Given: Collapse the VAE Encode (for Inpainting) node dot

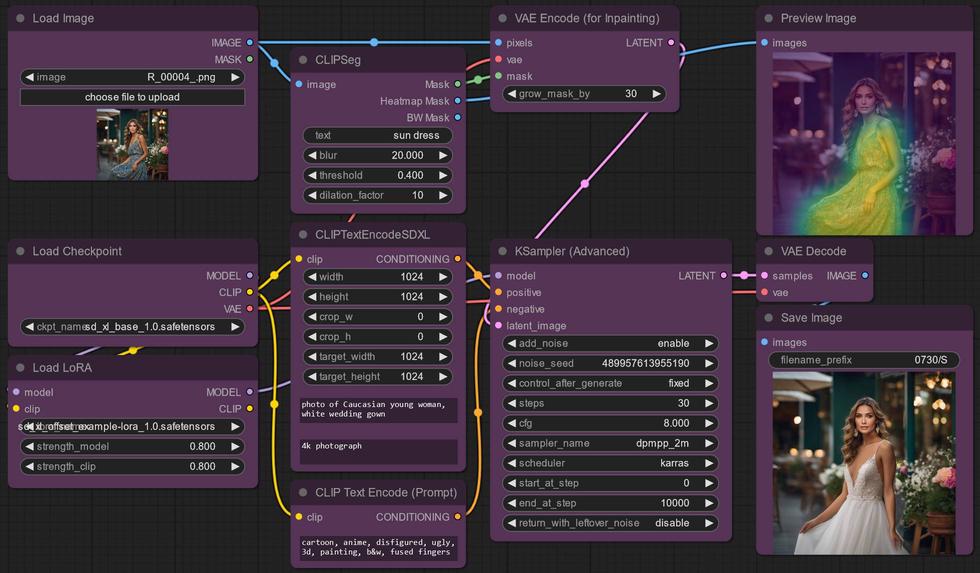Looking at the screenshot, I should coord(502,18).
